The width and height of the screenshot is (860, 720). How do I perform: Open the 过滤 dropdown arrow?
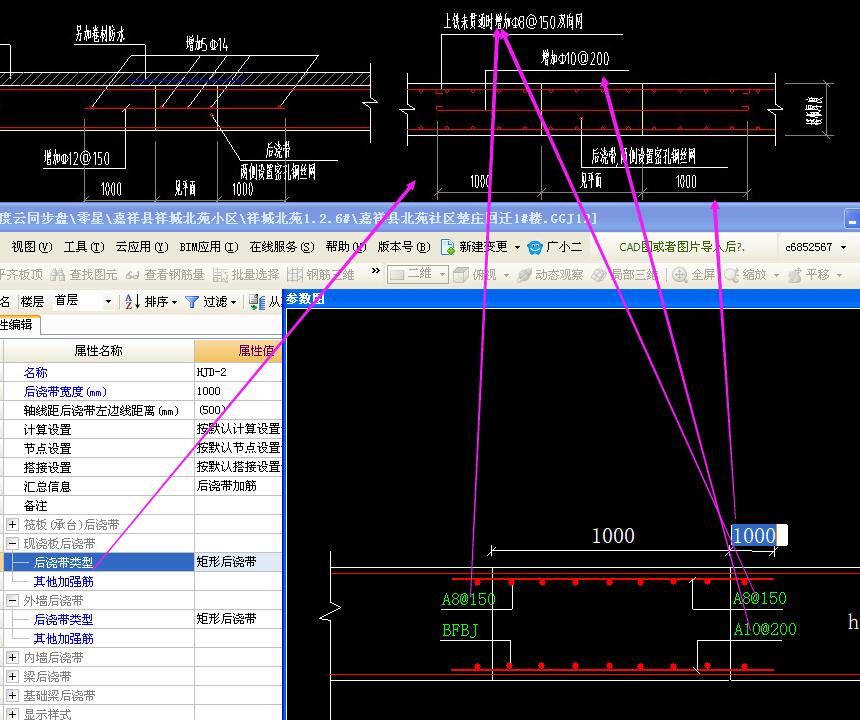234,302
